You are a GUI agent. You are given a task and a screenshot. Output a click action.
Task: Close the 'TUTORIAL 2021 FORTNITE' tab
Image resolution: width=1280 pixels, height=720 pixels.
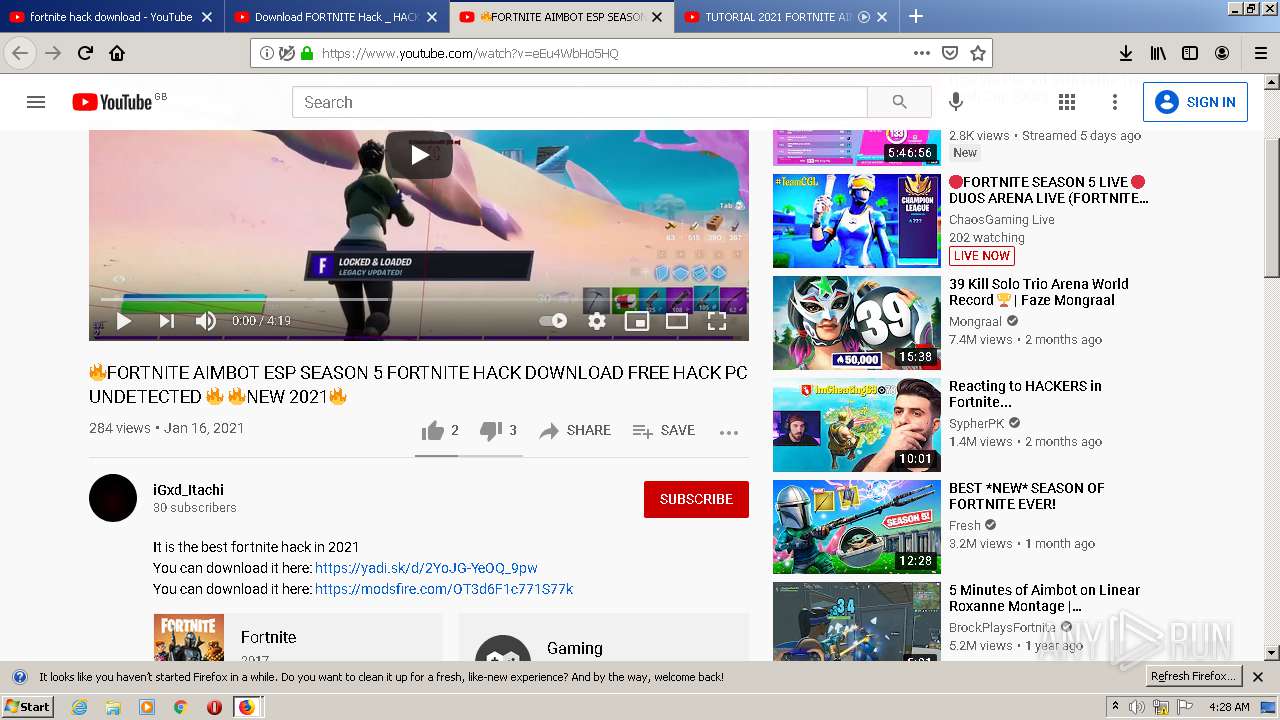click(883, 17)
